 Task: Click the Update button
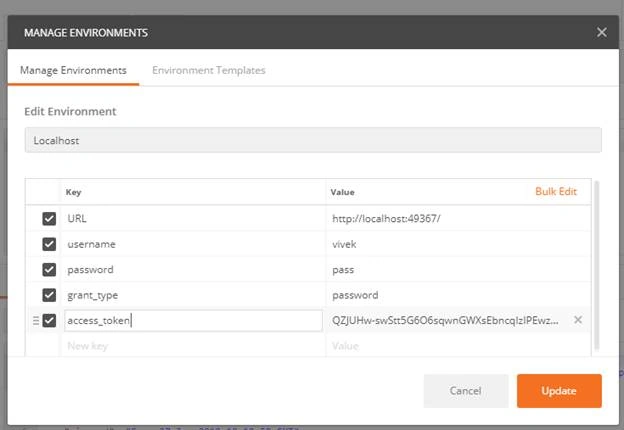point(559,391)
